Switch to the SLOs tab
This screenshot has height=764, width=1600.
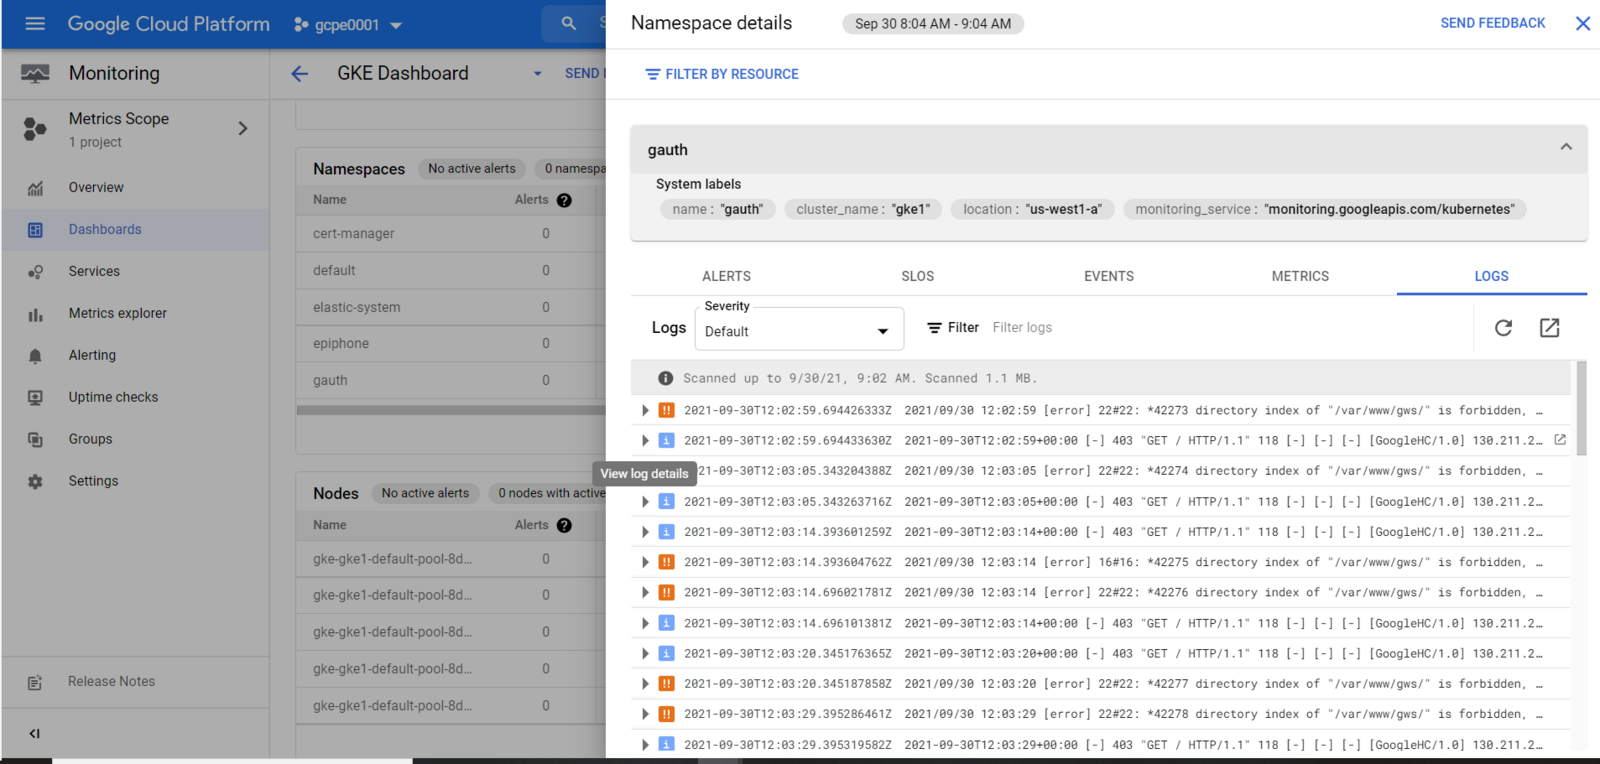click(917, 276)
